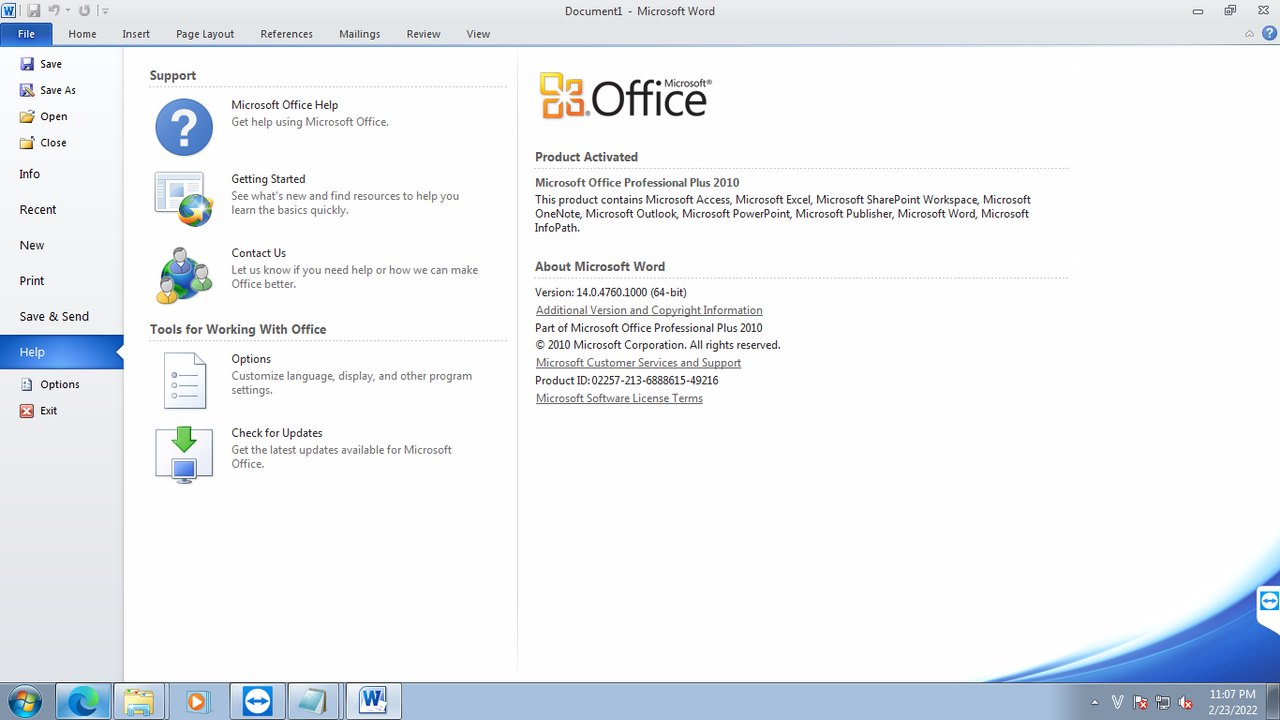This screenshot has width=1280, height=720.
Task: Select the highlighted Help section
Action: (61, 352)
